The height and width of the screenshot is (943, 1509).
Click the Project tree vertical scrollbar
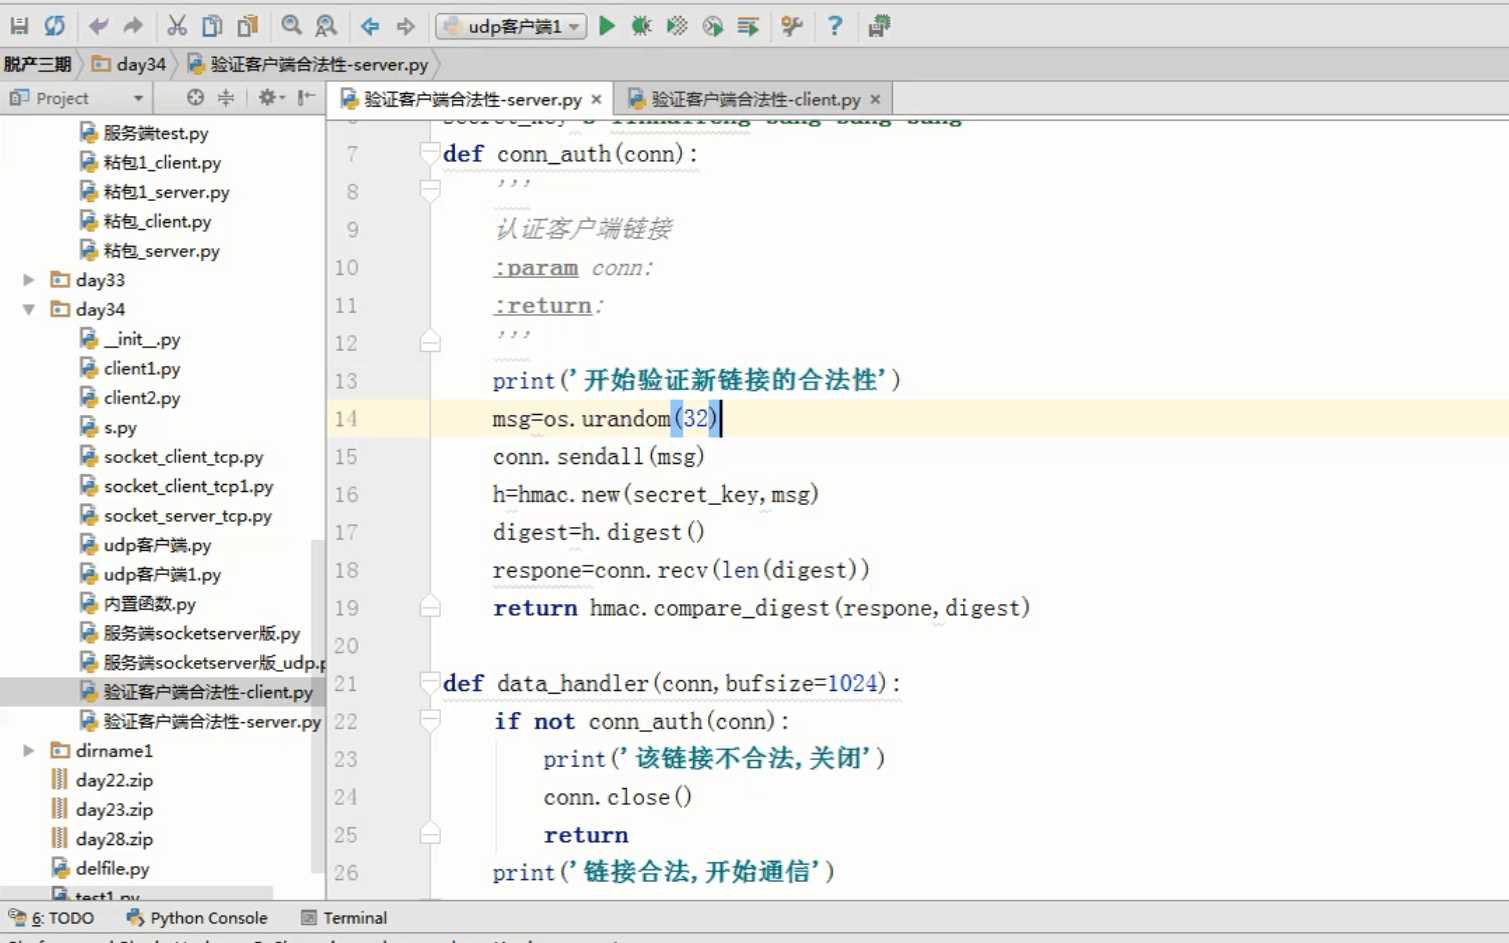click(318, 705)
